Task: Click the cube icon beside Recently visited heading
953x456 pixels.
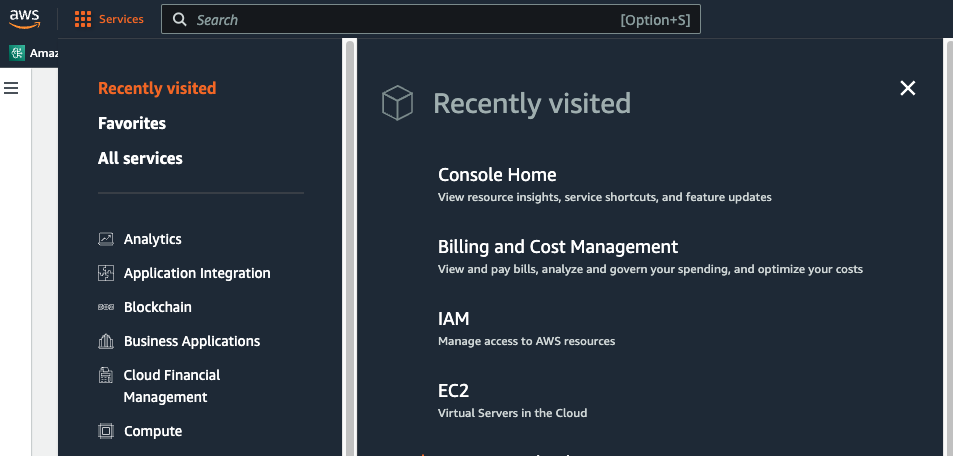Action: 397,103
